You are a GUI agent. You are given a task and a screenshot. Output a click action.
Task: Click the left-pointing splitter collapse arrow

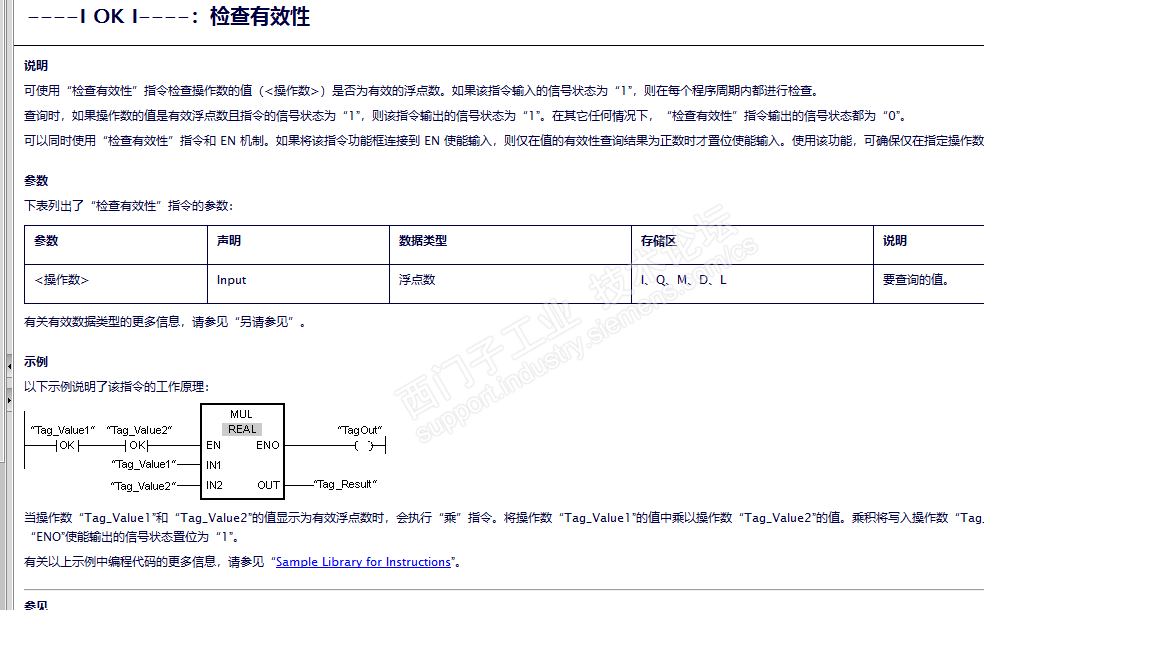pyautogui.click(x=9, y=365)
